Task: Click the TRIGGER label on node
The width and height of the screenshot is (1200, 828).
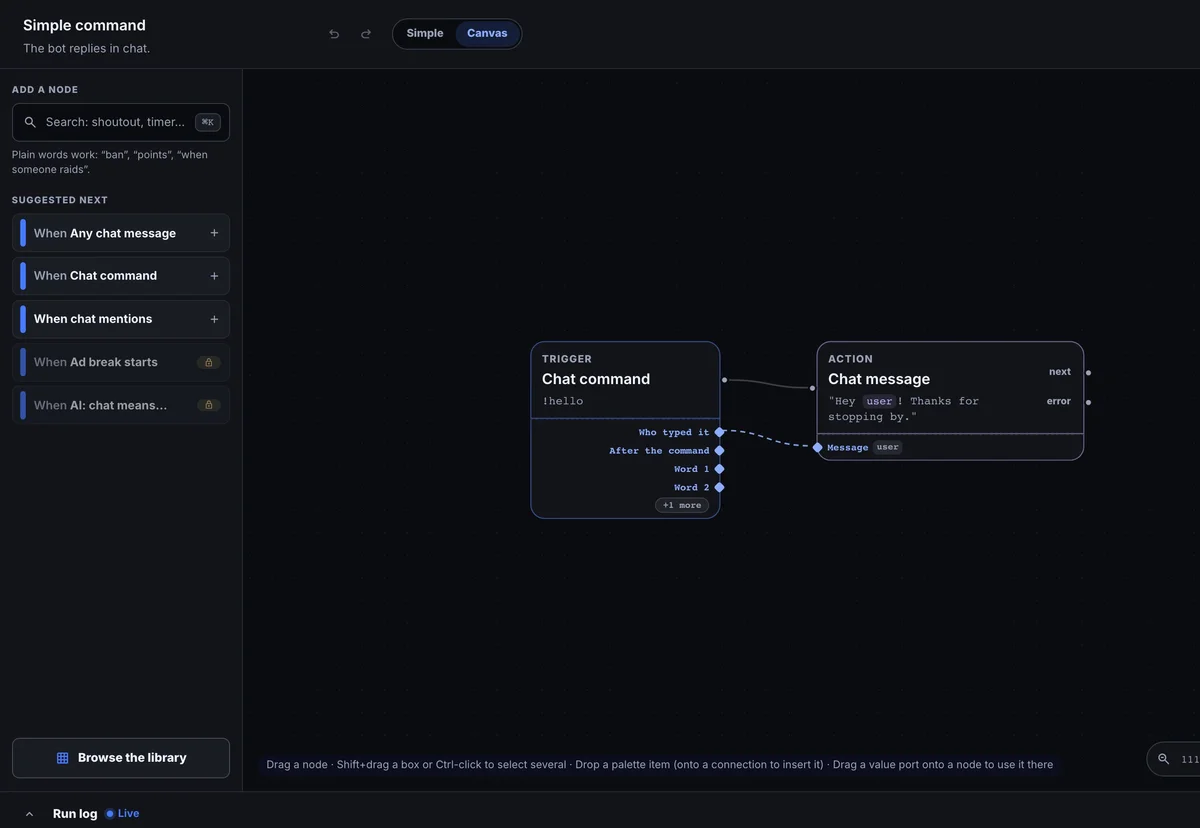Action: pyautogui.click(x=567, y=359)
